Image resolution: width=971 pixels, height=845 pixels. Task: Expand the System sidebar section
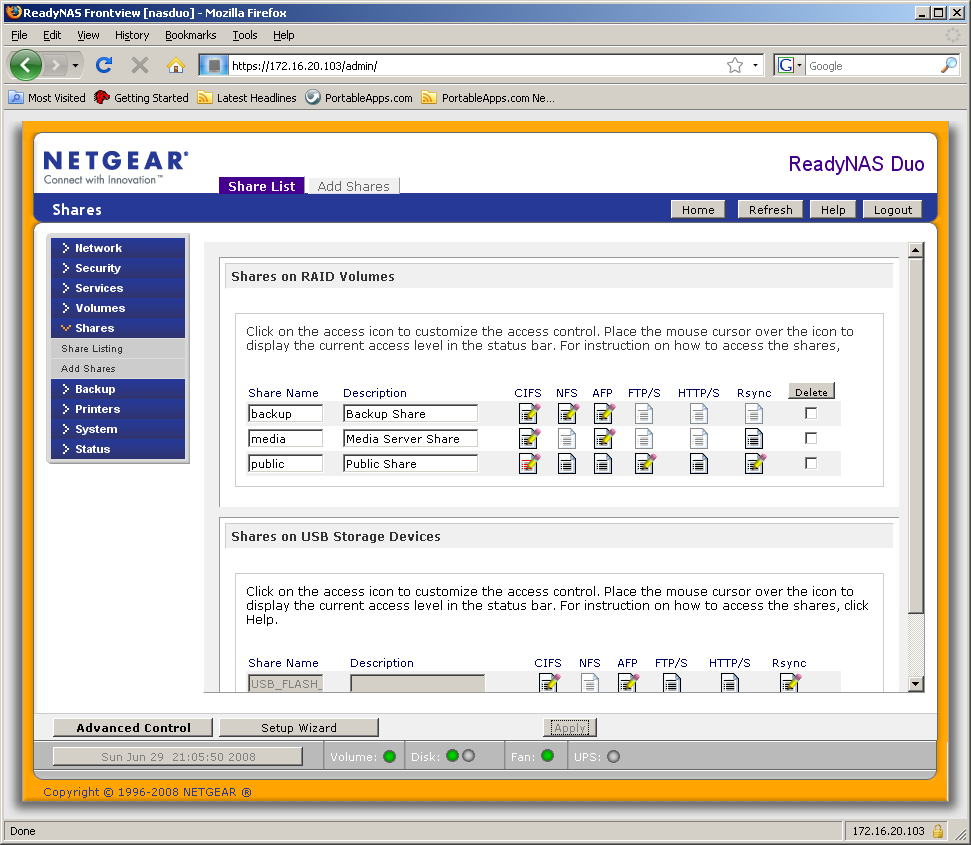pyautogui.click(x=118, y=429)
